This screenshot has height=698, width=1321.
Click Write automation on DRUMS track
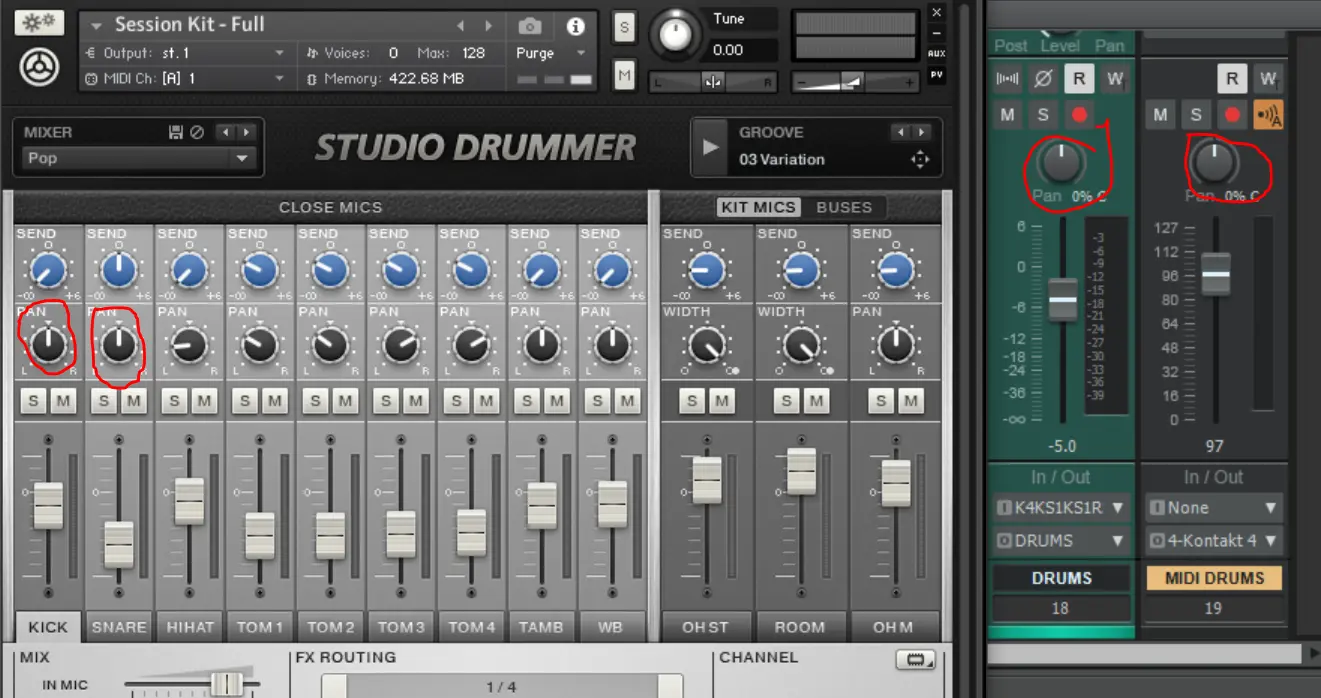pos(1115,79)
